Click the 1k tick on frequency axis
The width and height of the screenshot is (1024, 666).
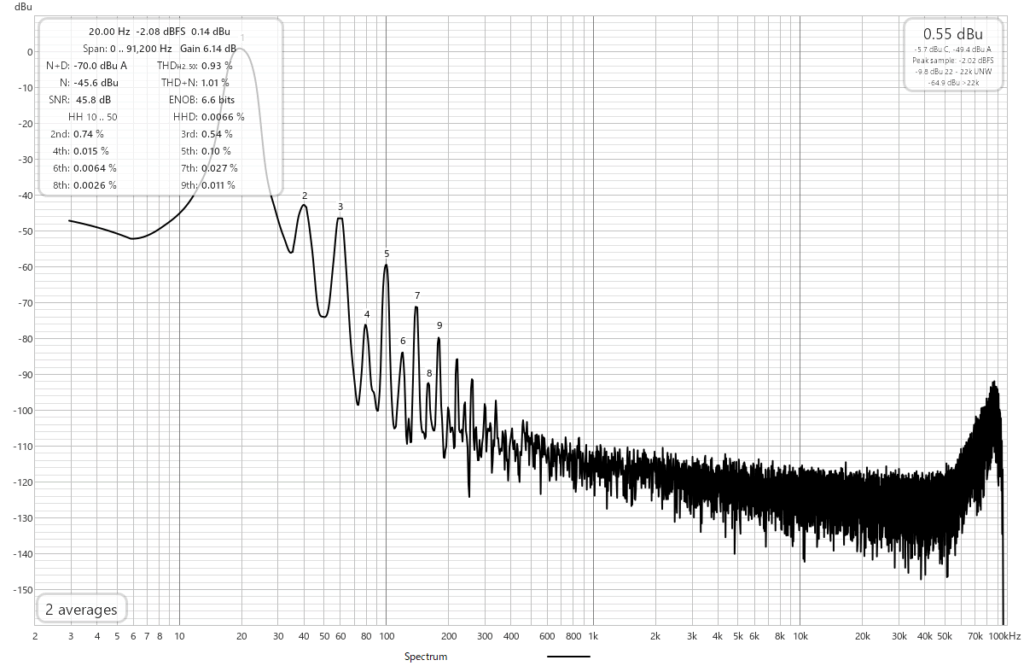click(593, 635)
